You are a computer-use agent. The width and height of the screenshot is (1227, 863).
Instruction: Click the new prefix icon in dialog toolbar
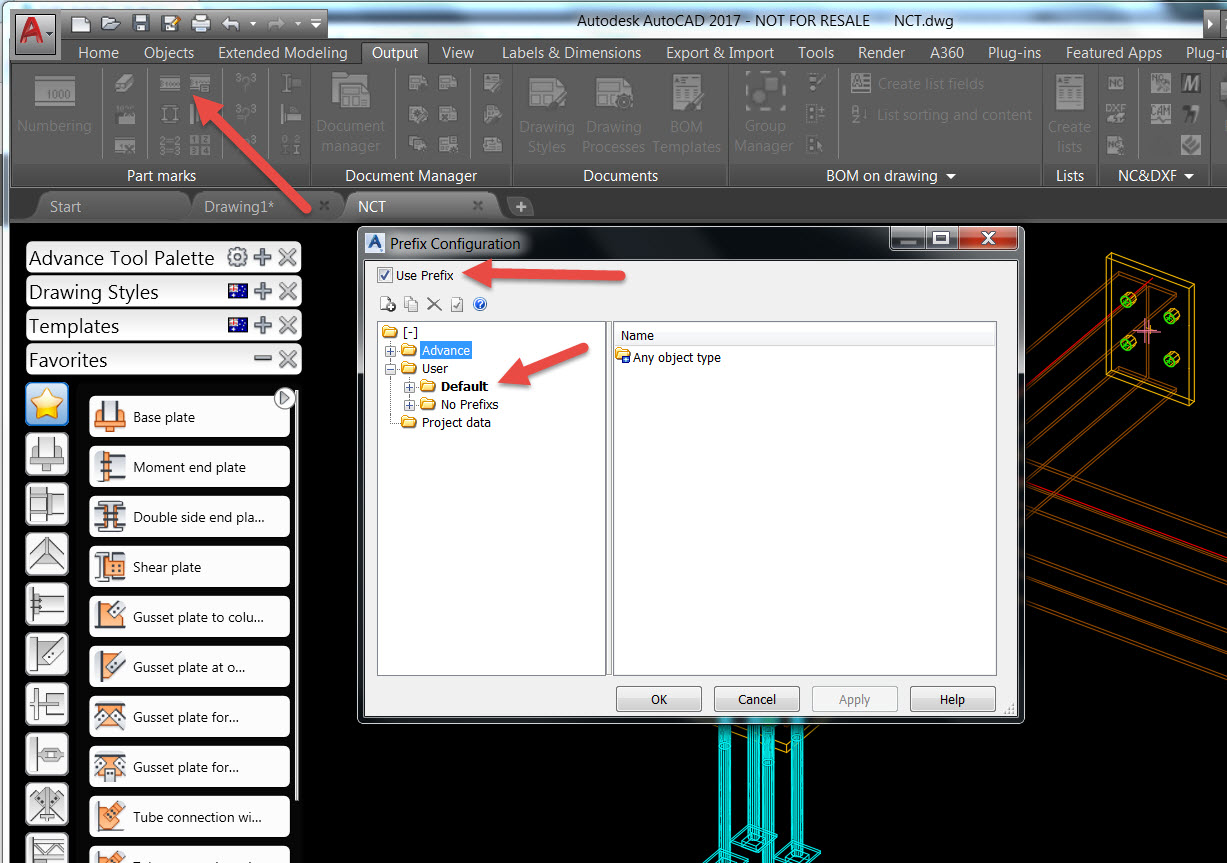(387, 305)
